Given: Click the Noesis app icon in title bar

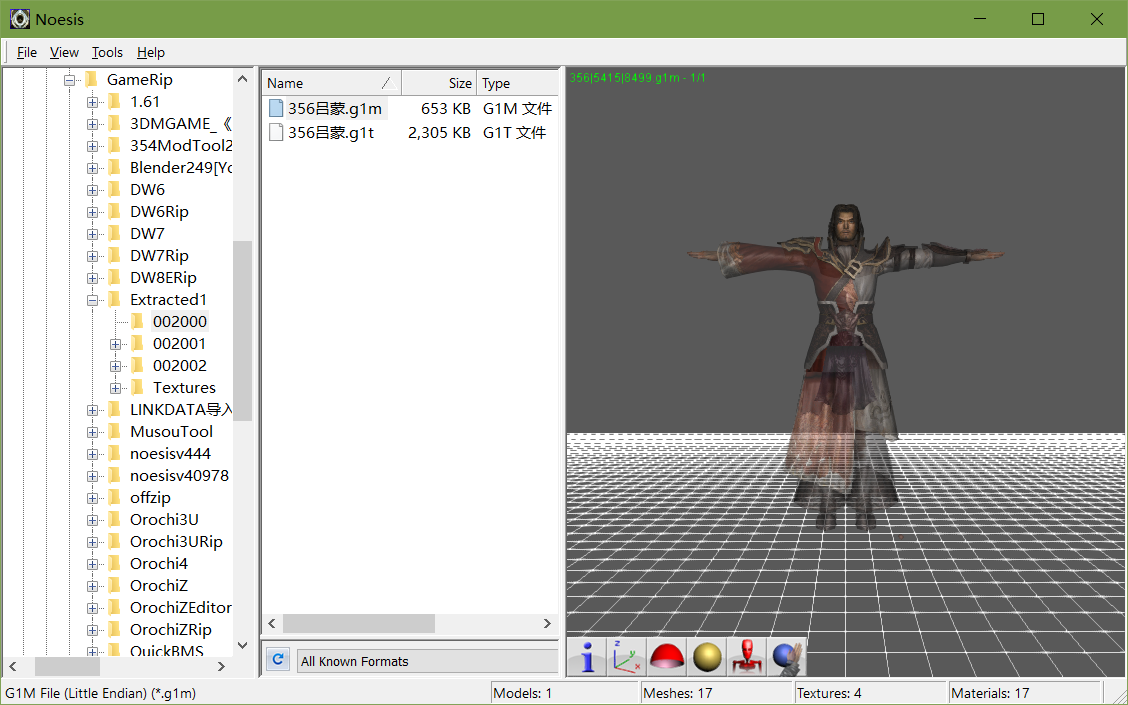Looking at the screenshot, I should [19, 19].
